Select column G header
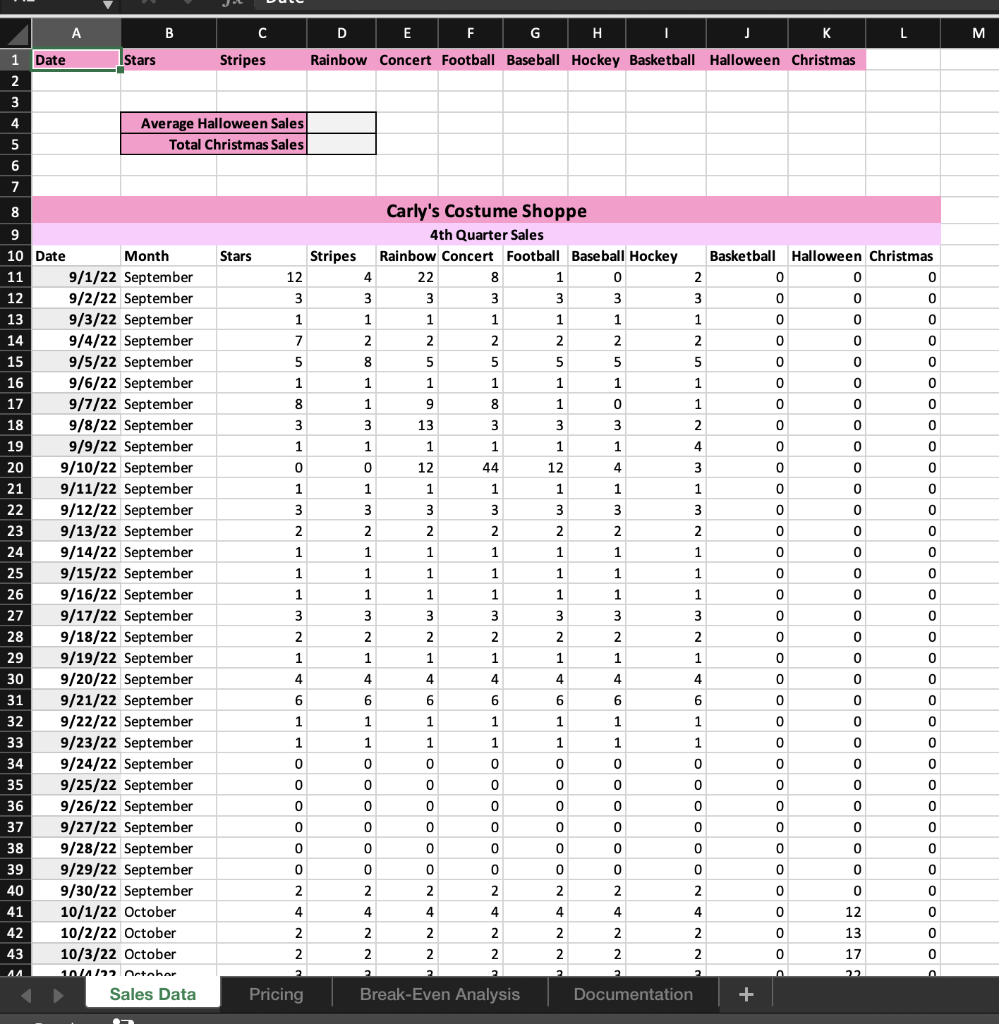Image resolution: width=999 pixels, height=1024 pixels. click(535, 33)
